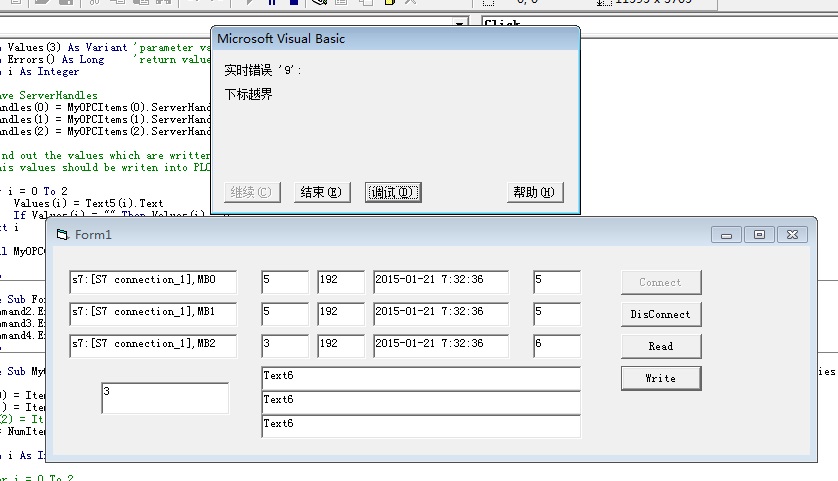Click the 'ave ServerHandles' comment line
This screenshot has width=838, height=481.
[49, 96]
